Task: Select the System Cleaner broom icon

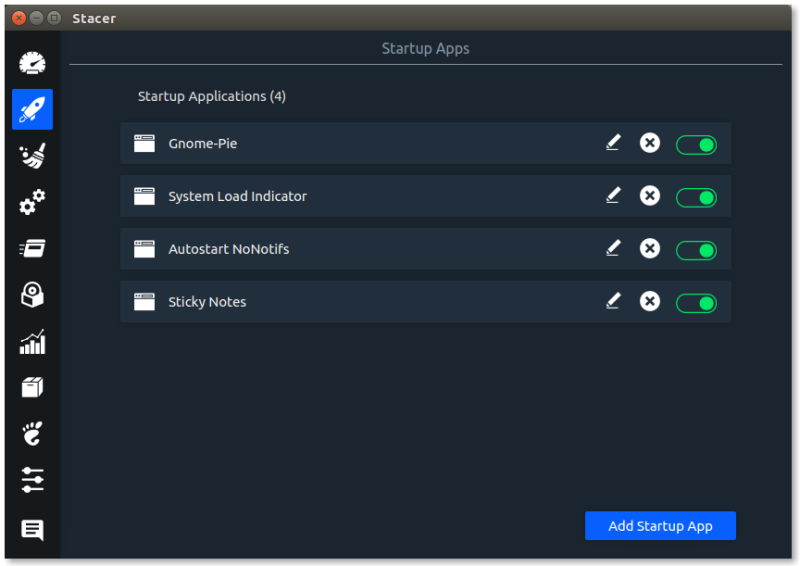Action: coord(32,156)
